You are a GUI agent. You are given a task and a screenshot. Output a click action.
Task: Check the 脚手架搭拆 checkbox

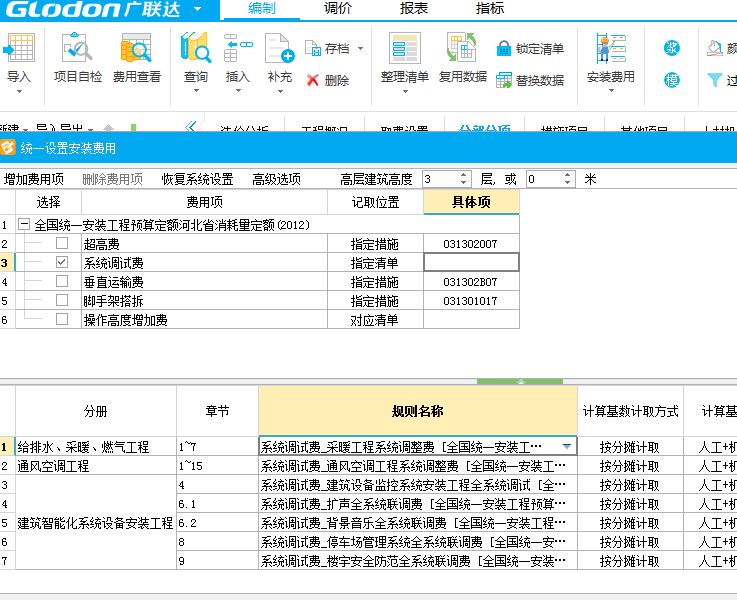[x=62, y=300]
